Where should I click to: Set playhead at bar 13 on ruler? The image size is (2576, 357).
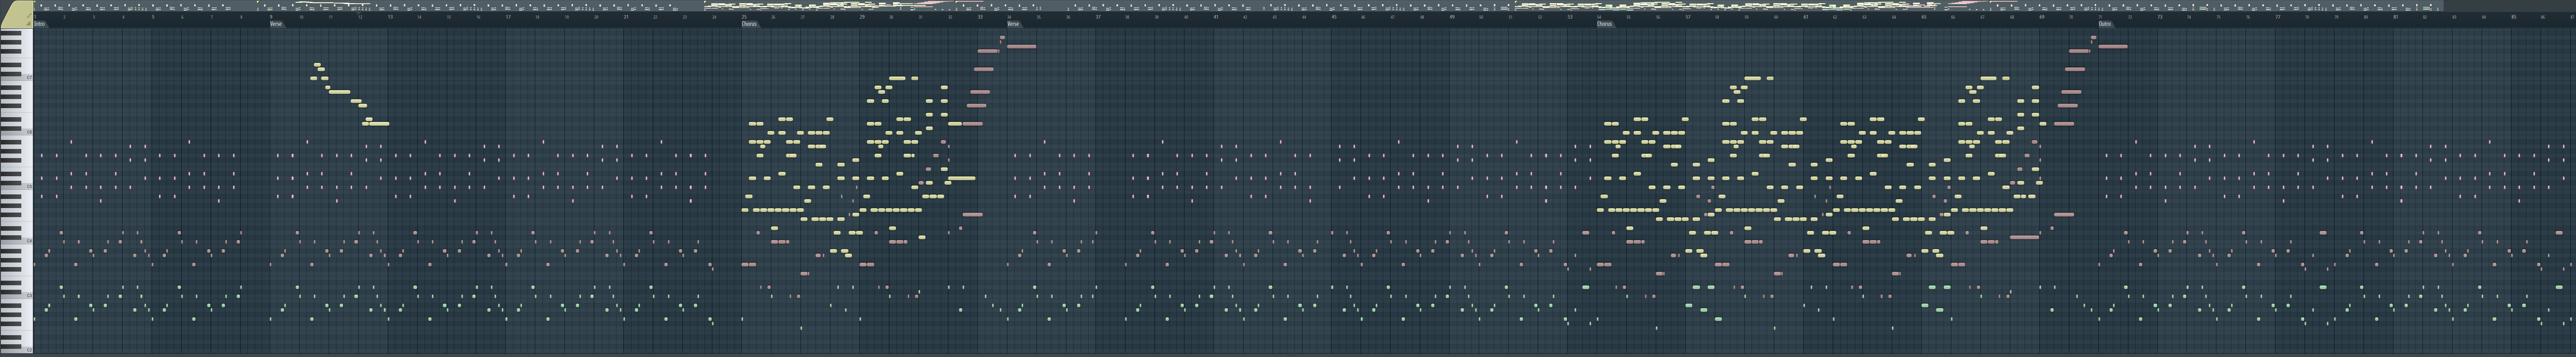pyautogui.click(x=390, y=16)
